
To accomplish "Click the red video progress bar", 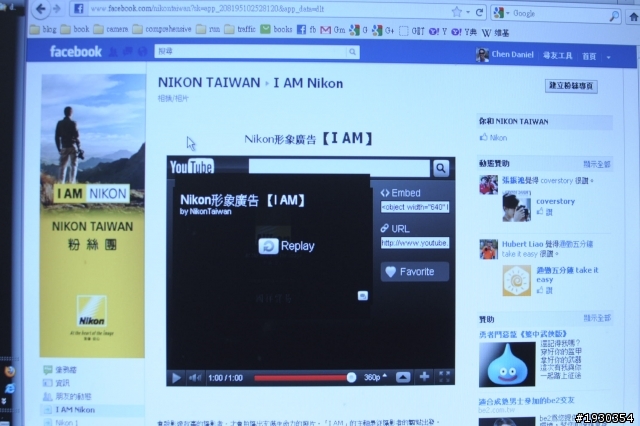I will click(x=301, y=378).
